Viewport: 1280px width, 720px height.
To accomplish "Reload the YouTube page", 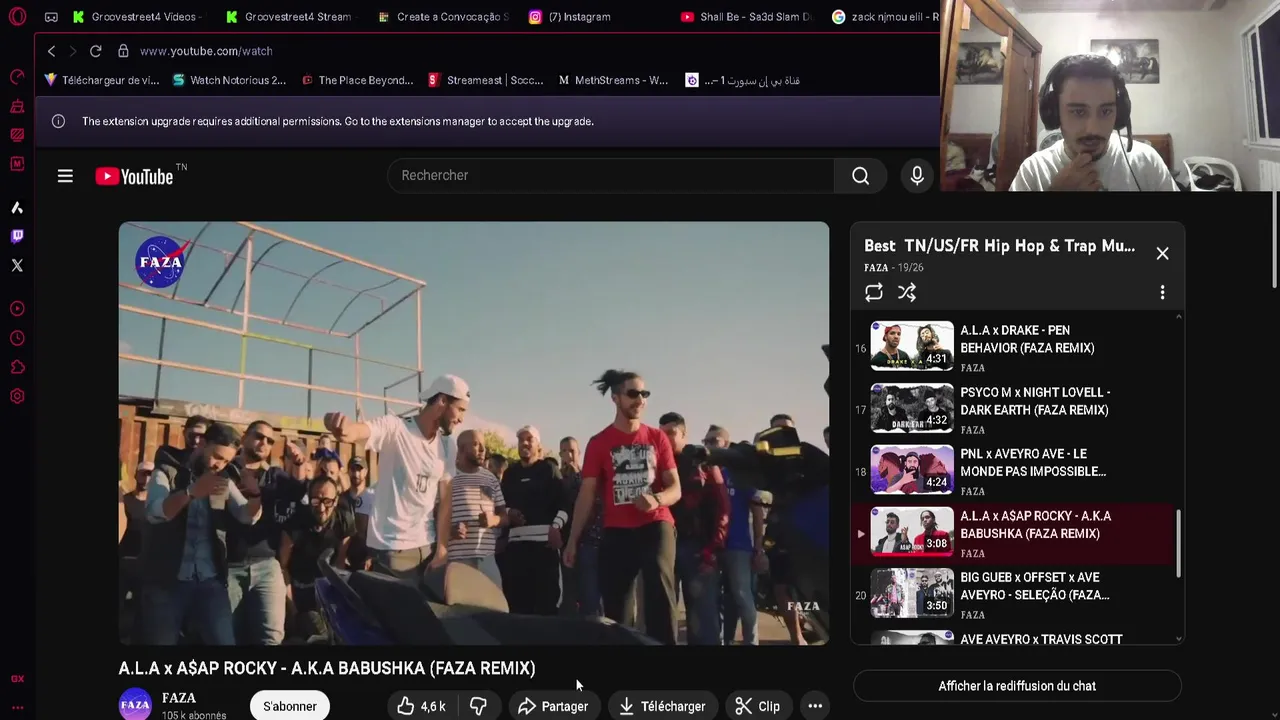I will [x=95, y=51].
